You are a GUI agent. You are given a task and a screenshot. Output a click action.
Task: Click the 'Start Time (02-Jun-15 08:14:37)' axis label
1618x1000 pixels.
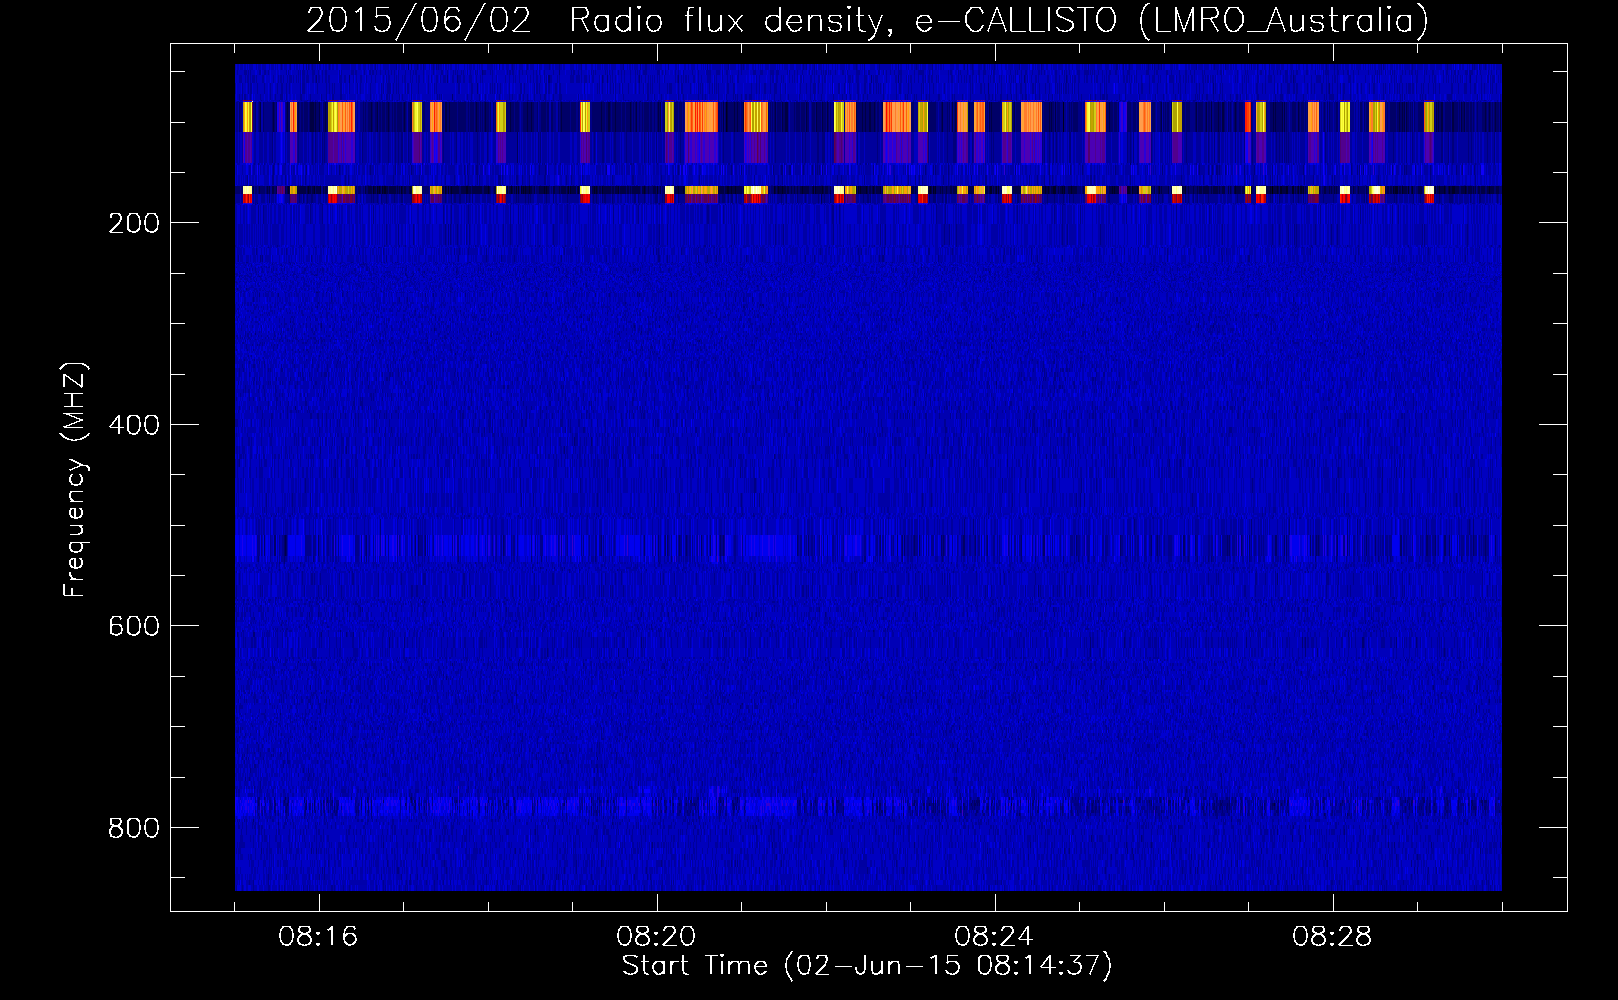point(867,966)
